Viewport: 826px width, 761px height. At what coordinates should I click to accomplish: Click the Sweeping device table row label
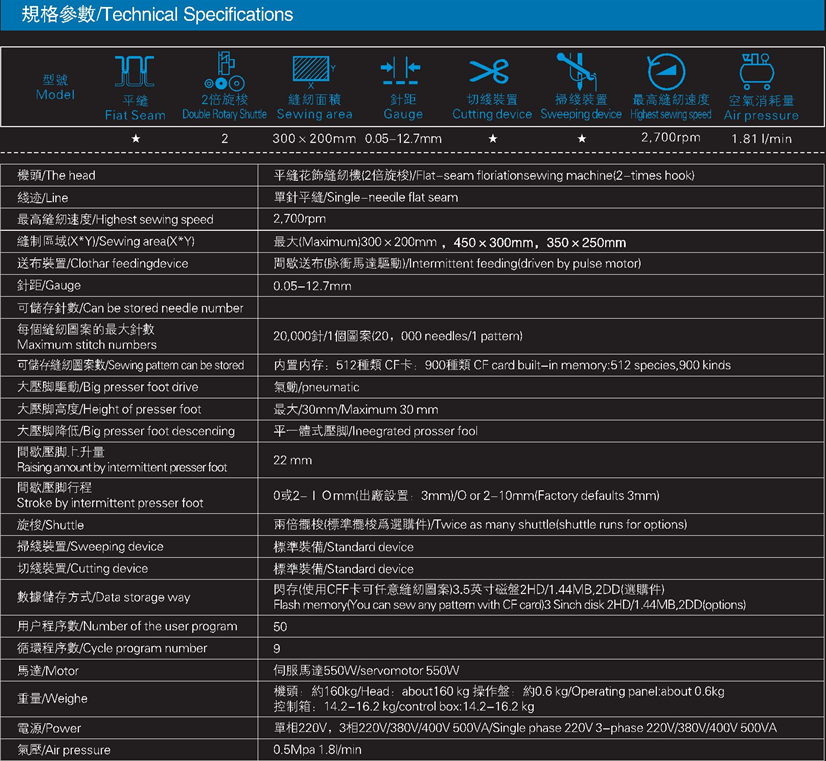90,547
